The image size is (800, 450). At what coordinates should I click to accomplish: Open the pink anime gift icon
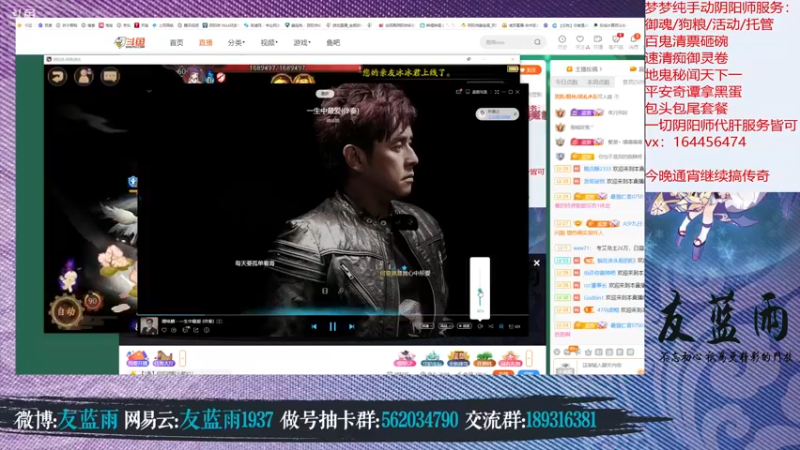405,358
